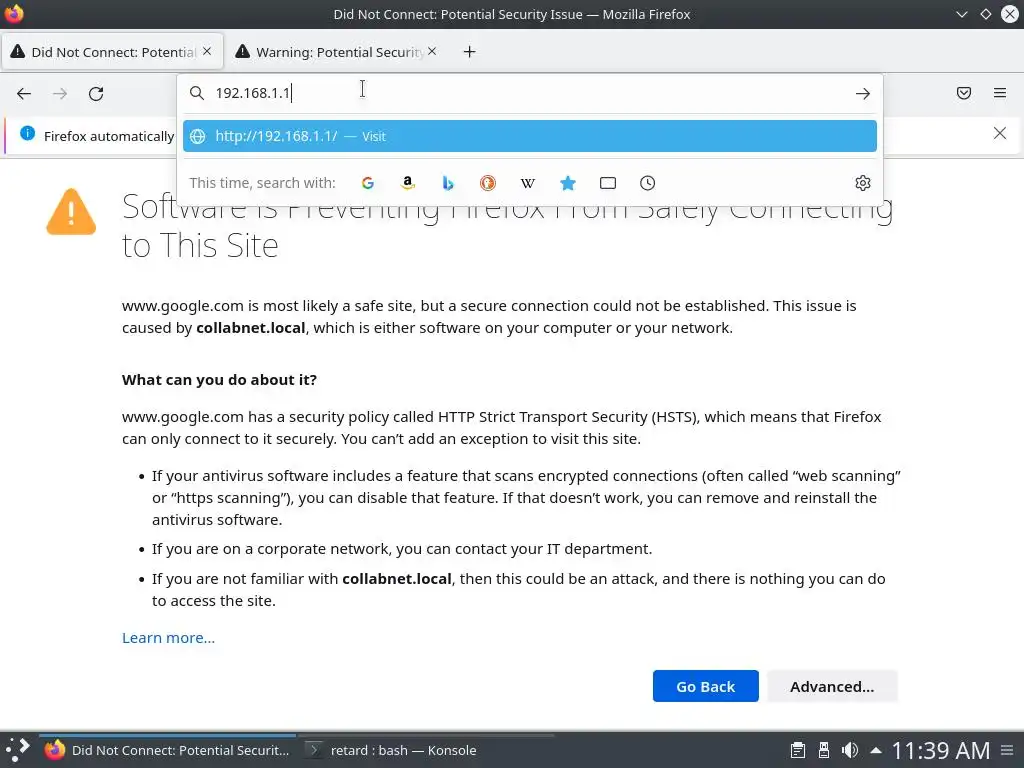Image resolution: width=1024 pixels, height=768 pixels.
Task: Search this time with DuckDuckGo
Action: 488,183
